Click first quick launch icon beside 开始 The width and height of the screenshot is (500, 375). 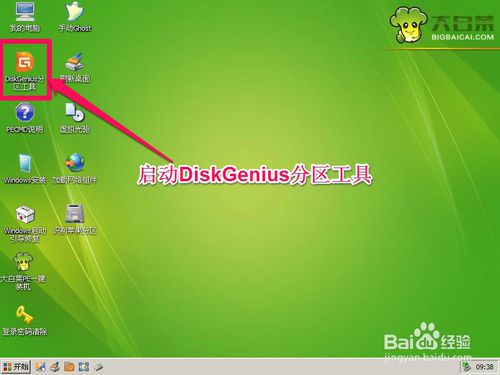[x=41, y=367]
